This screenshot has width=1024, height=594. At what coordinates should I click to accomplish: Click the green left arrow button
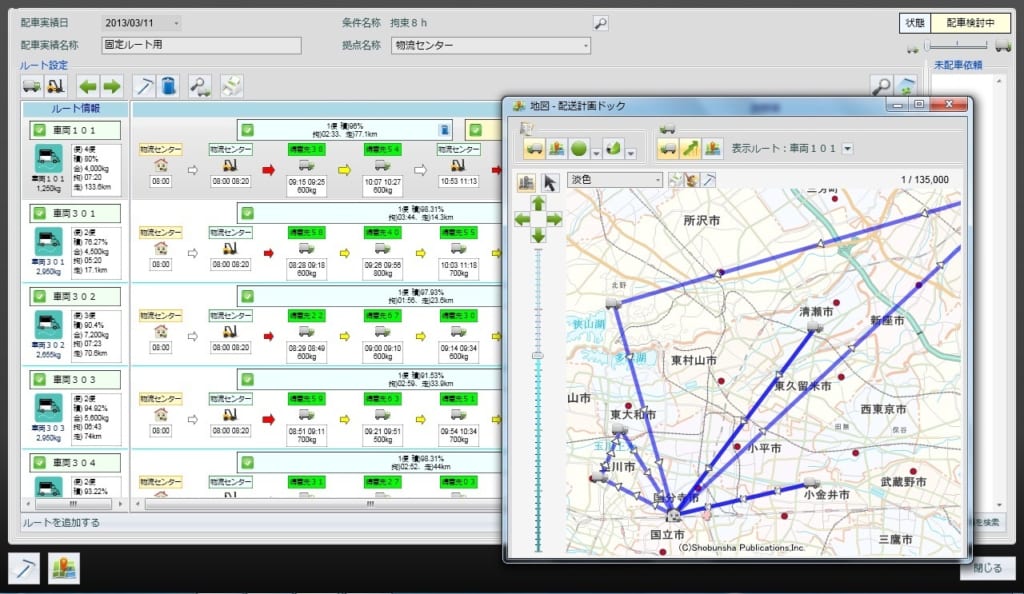click(x=88, y=86)
